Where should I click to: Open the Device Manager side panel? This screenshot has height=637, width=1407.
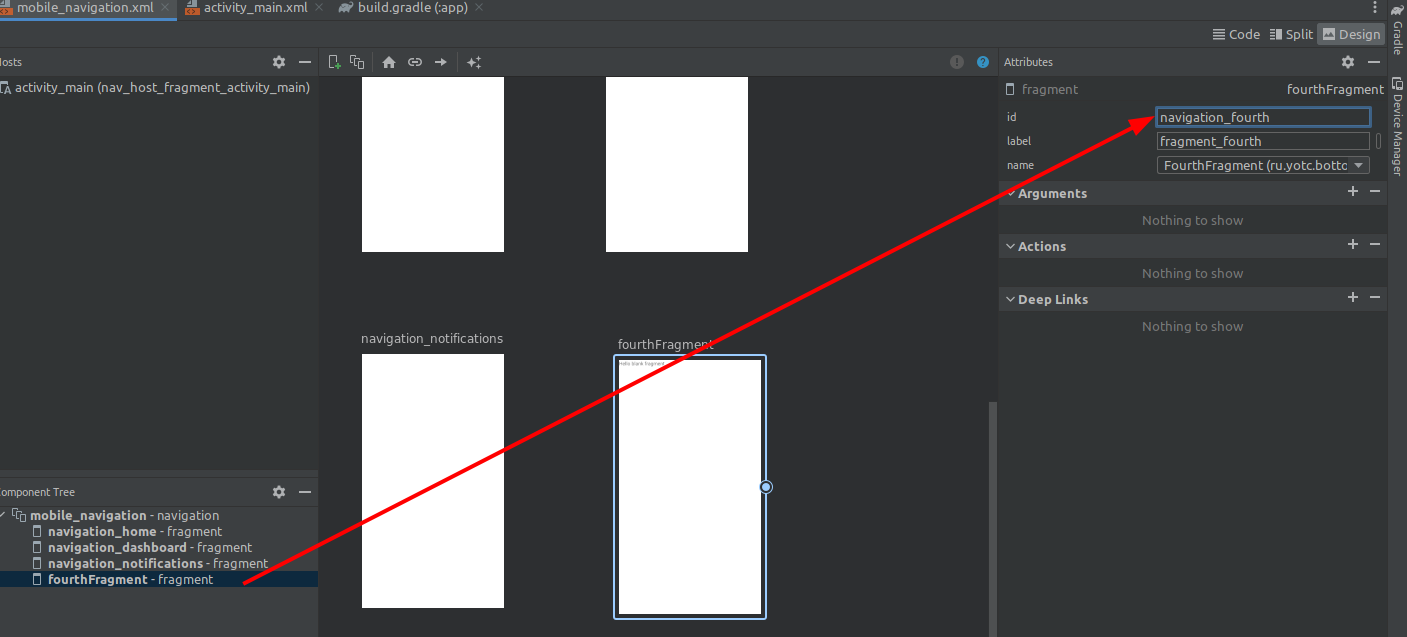pyautogui.click(x=1397, y=125)
